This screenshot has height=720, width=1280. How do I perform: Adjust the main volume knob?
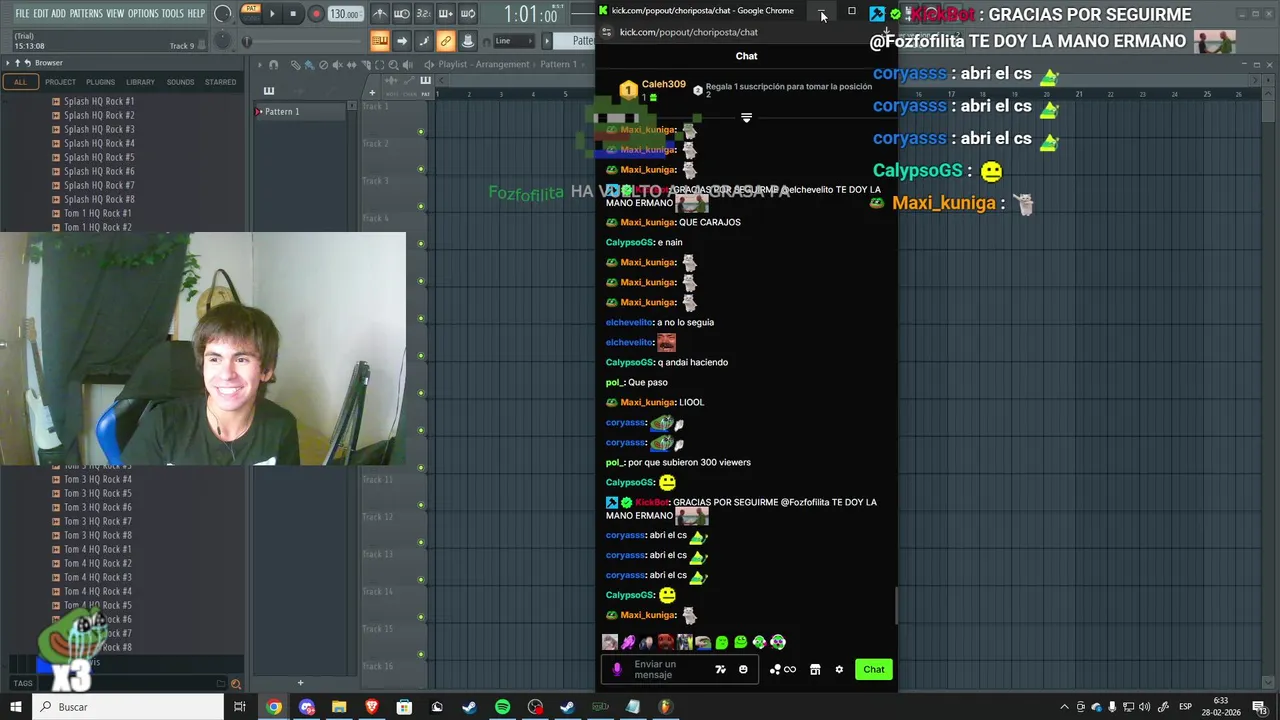(222, 13)
